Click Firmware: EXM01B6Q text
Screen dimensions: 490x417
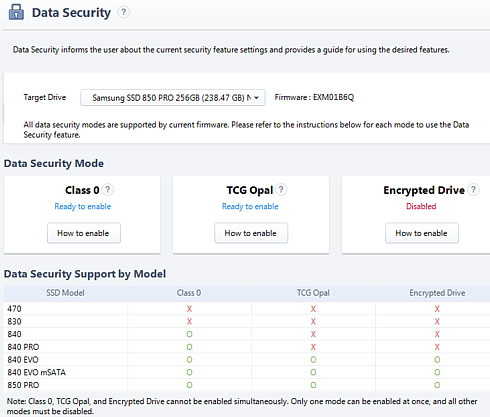pos(314,97)
